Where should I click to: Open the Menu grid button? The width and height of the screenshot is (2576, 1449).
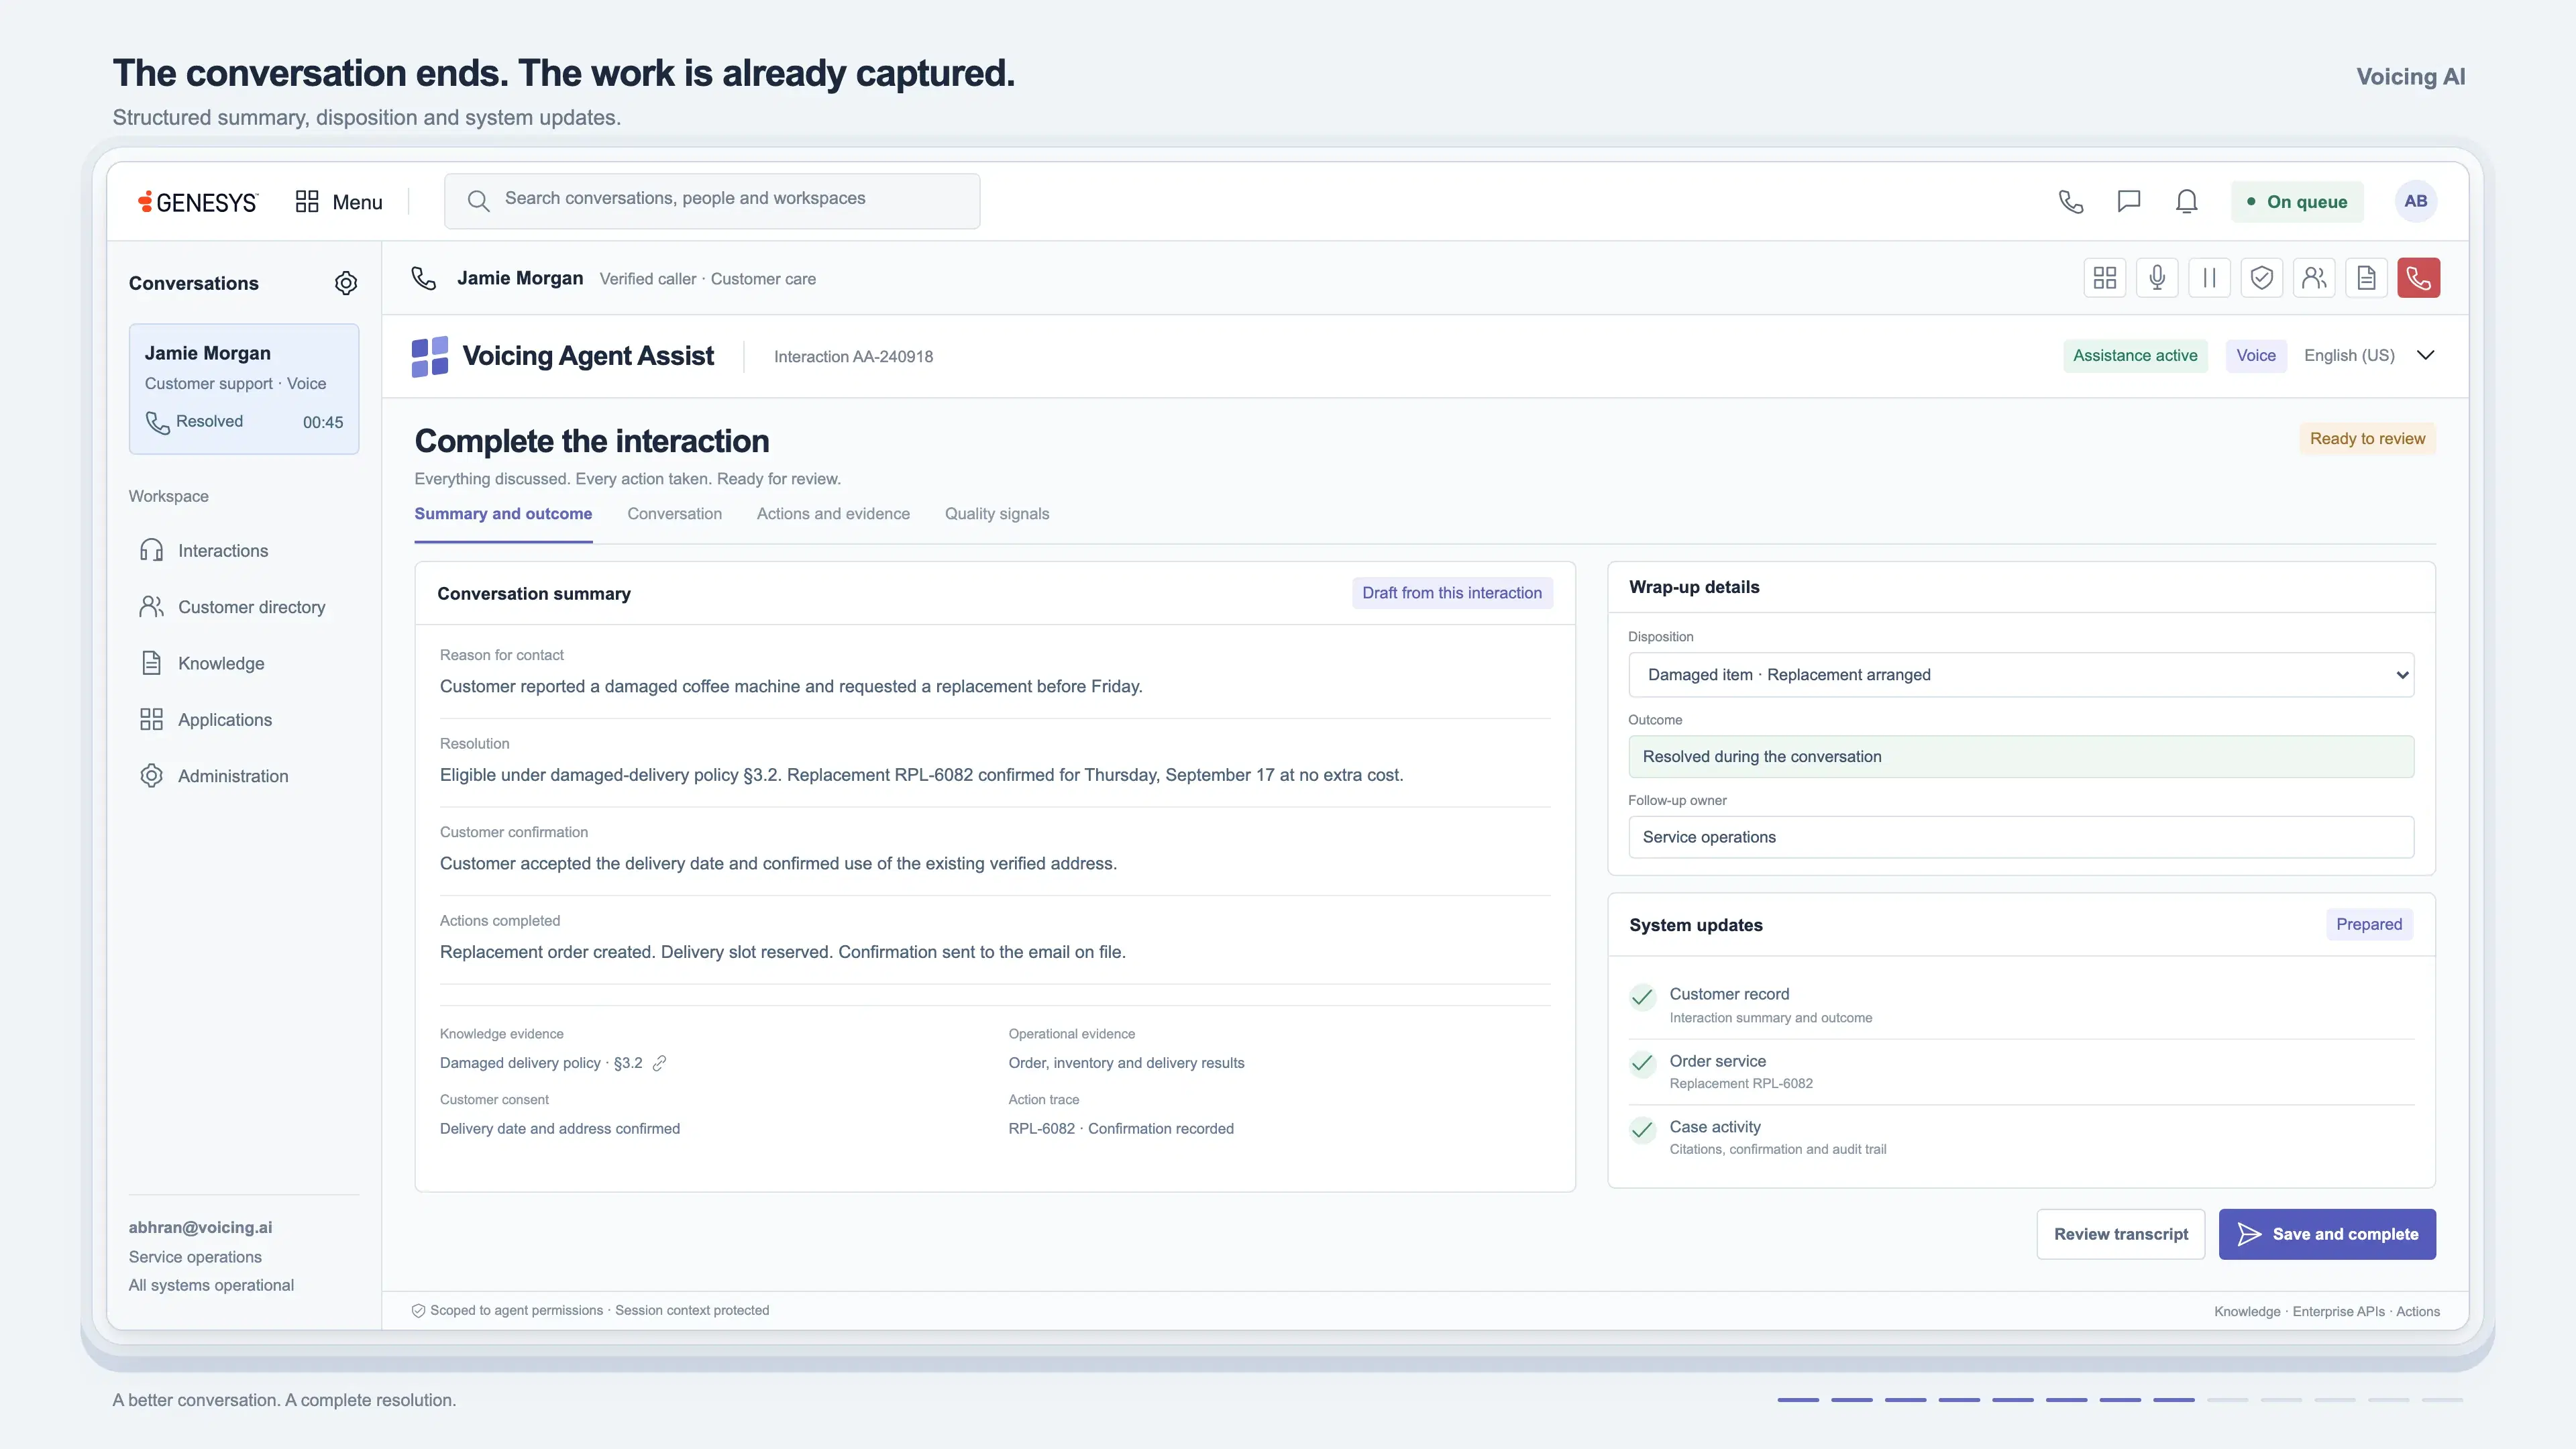[339, 202]
